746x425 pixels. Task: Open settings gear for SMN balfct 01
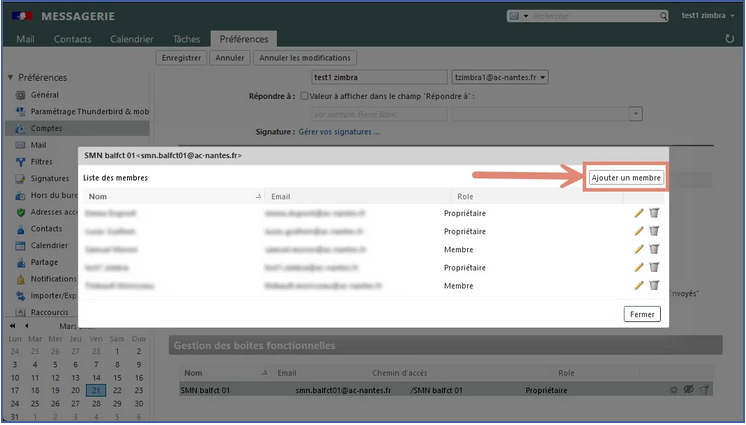673,390
